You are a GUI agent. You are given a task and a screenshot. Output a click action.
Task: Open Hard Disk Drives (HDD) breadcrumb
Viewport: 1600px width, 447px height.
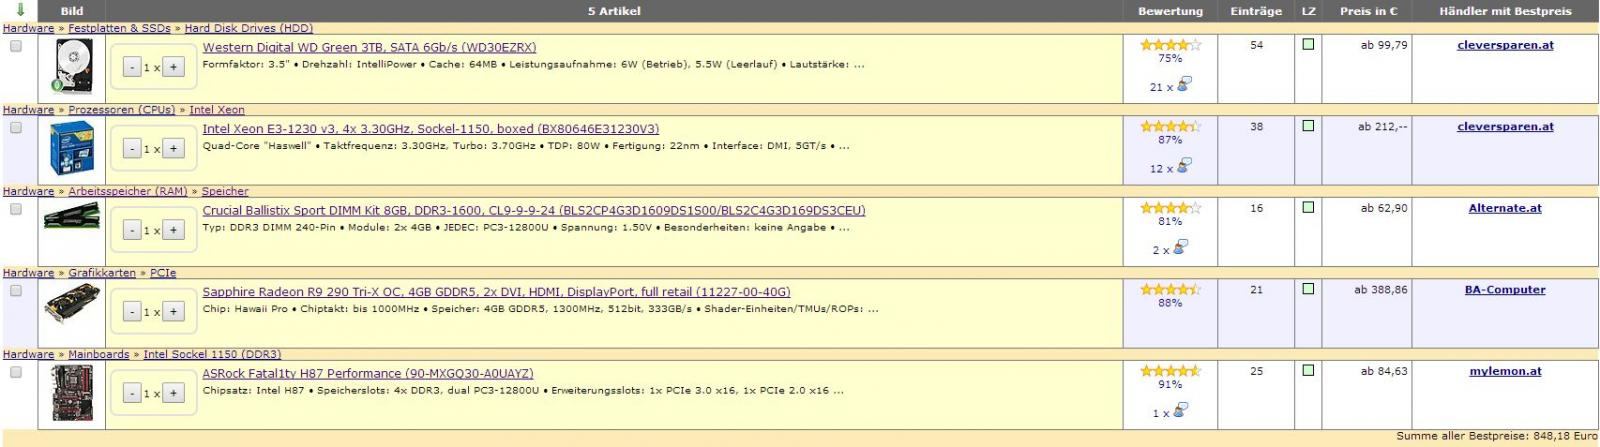click(248, 28)
